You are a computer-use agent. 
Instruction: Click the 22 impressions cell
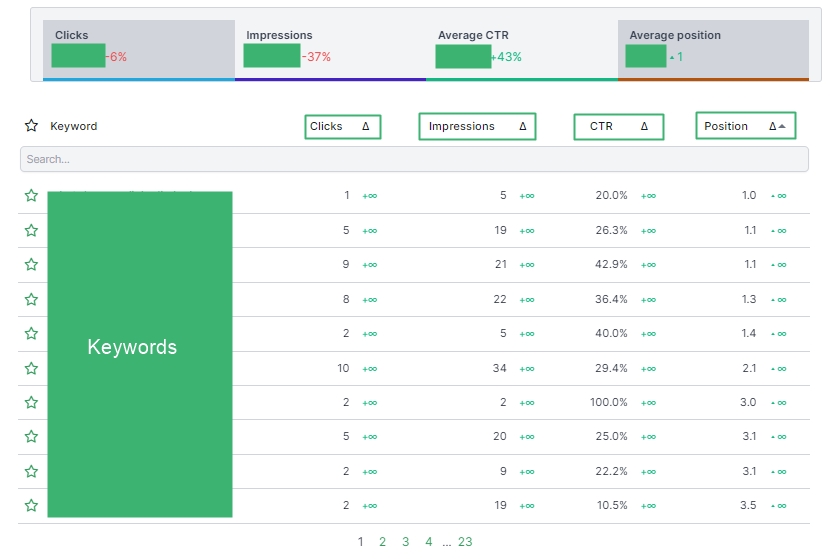500,299
